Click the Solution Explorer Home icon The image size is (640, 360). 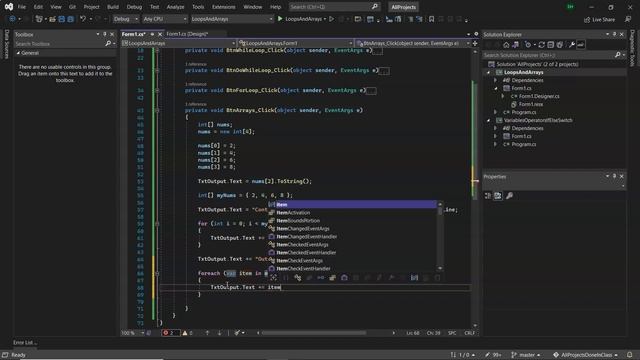pyautogui.click(x=506, y=45)
